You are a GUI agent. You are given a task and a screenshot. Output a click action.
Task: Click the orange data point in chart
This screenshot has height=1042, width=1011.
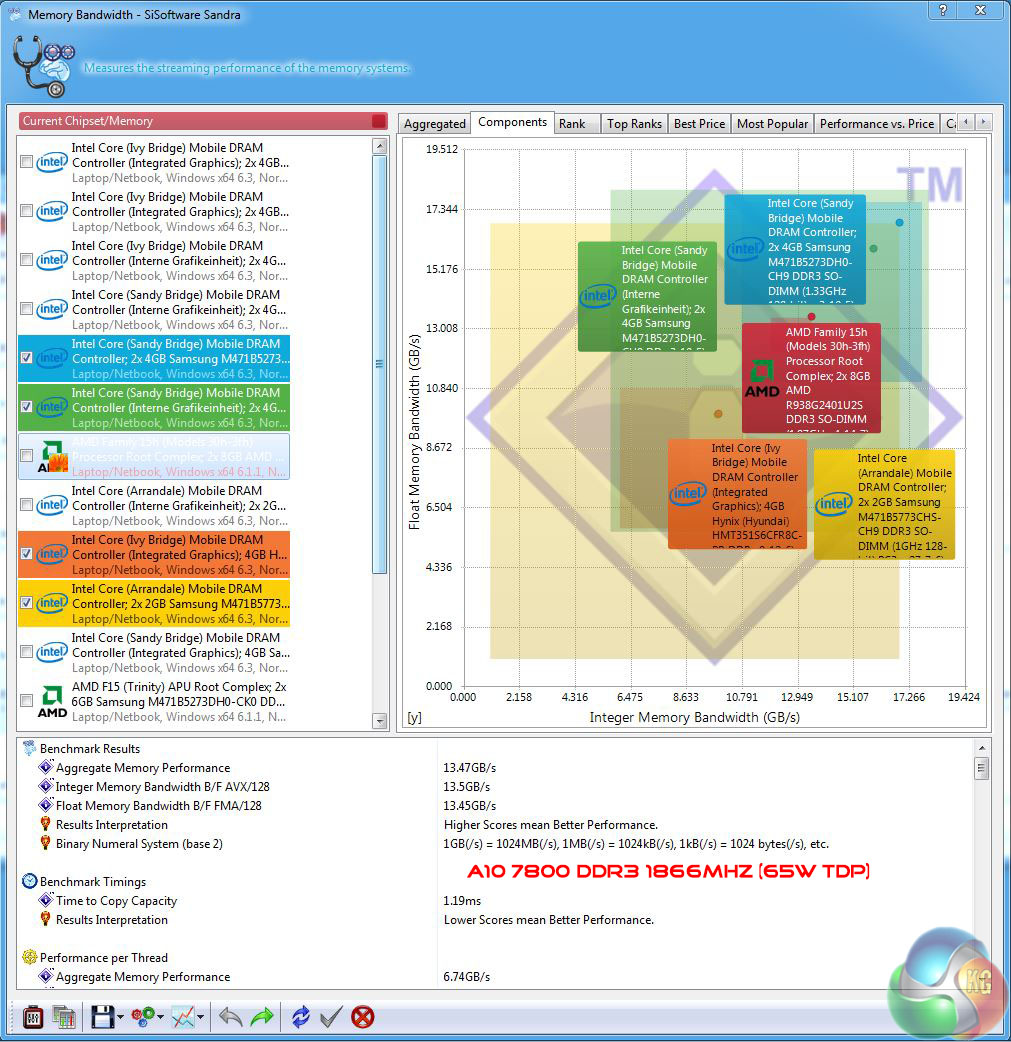click(718, 414)
